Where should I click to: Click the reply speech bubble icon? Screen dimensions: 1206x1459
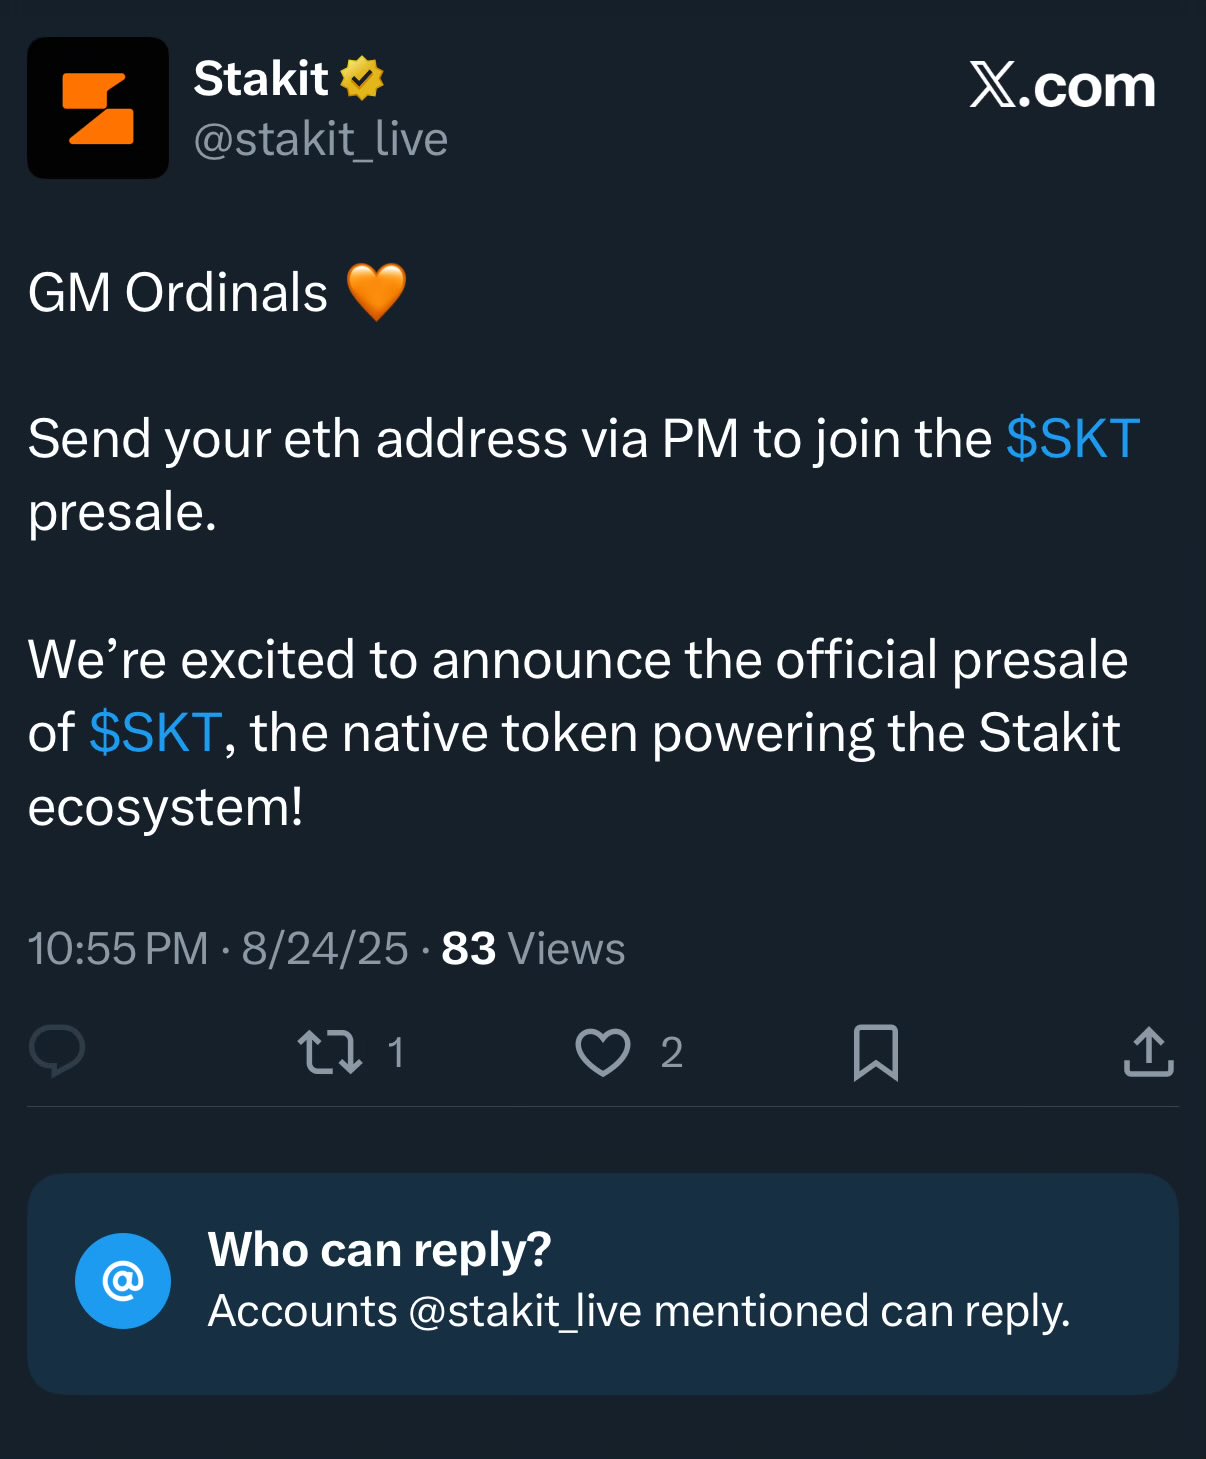[57, 1052]
